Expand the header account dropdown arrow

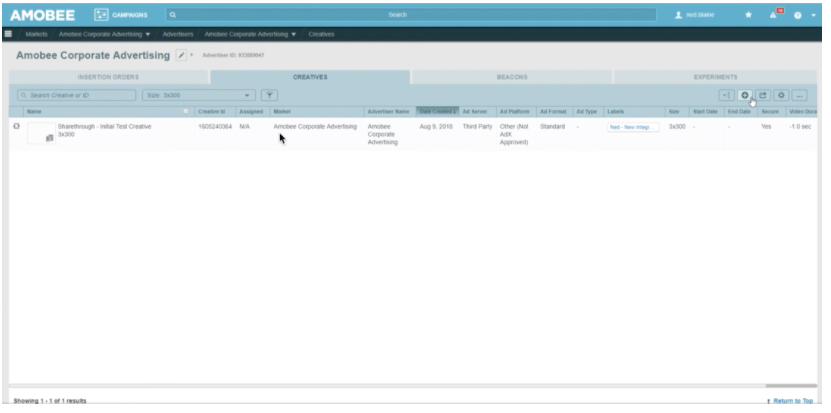click(814, 15)
